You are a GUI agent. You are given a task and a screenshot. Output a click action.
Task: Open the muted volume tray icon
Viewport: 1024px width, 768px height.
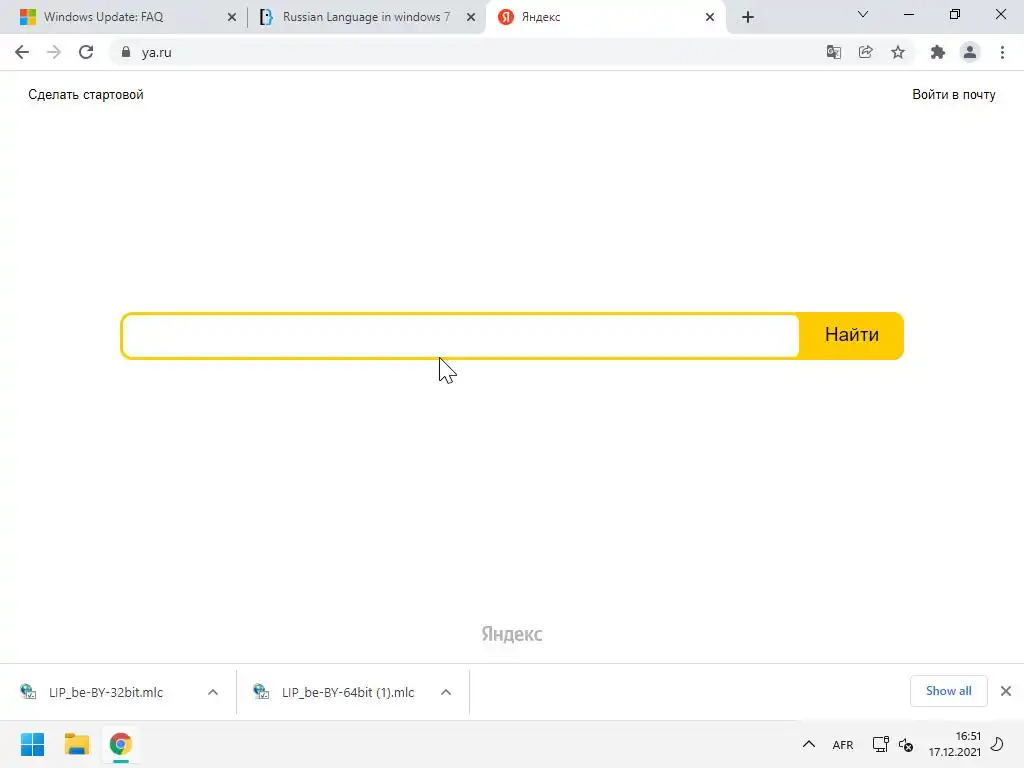(x=906, y=744)
